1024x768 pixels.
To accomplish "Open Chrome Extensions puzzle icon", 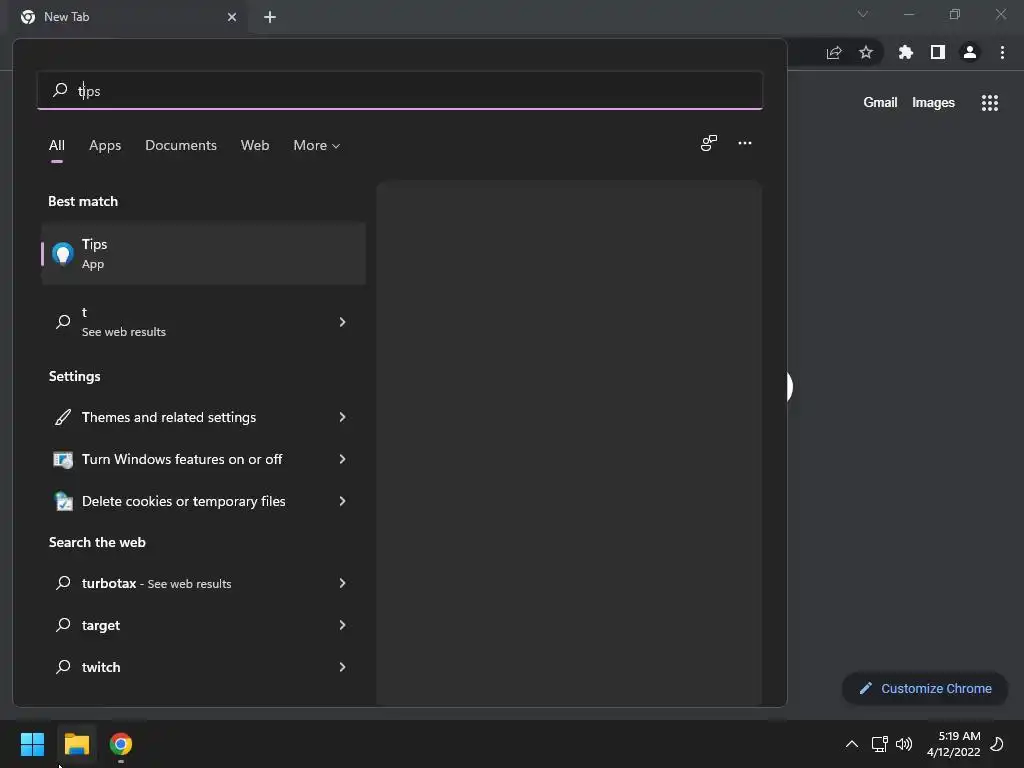I will click(906, 52).
